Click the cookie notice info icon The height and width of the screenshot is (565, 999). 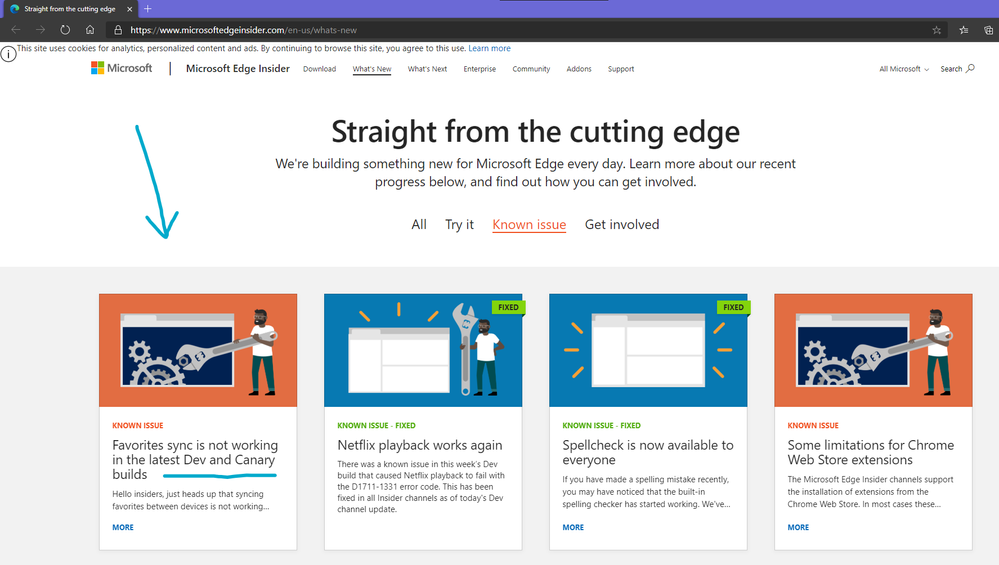pos(8,54)
